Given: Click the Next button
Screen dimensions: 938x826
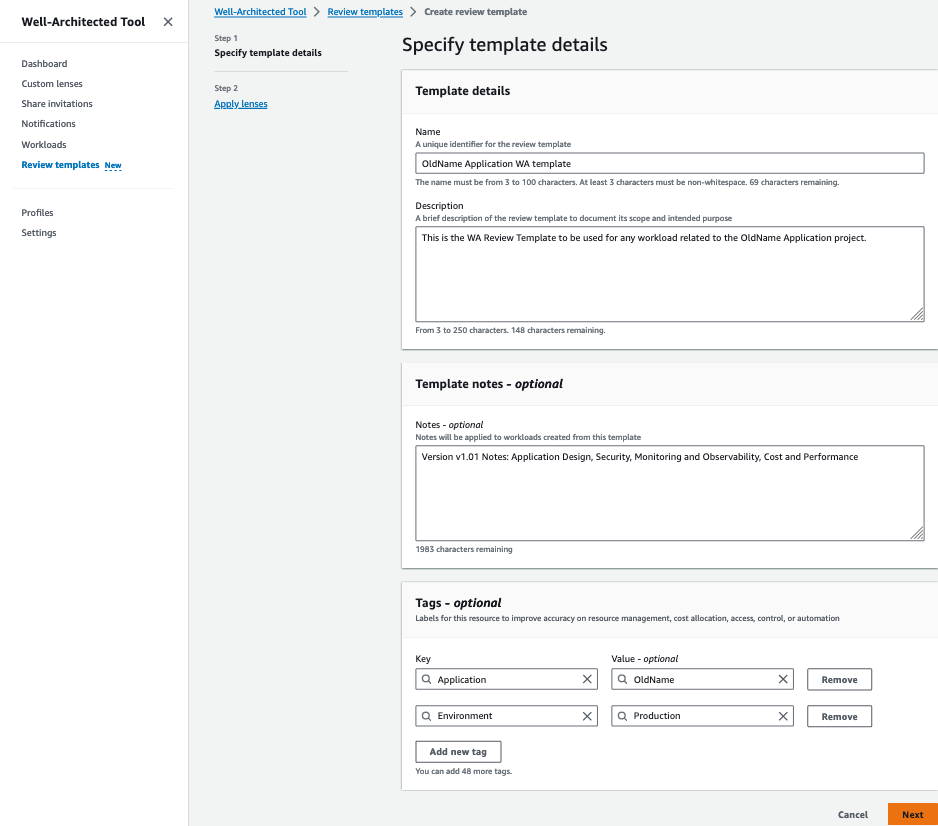Looking at the screenshot, I should [x=911, y=814].
